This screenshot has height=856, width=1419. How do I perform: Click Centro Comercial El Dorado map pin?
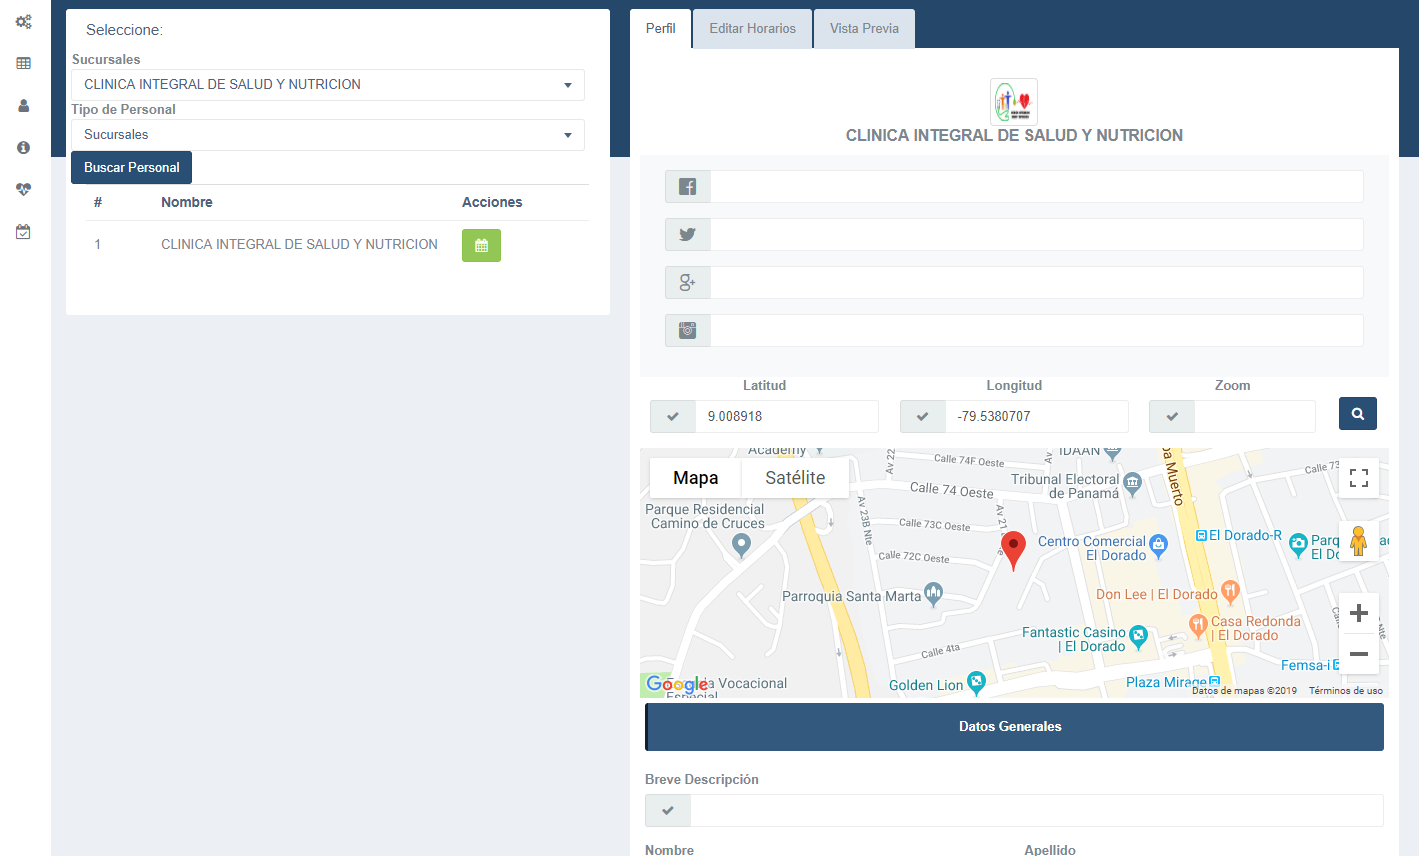(1158, 545)
